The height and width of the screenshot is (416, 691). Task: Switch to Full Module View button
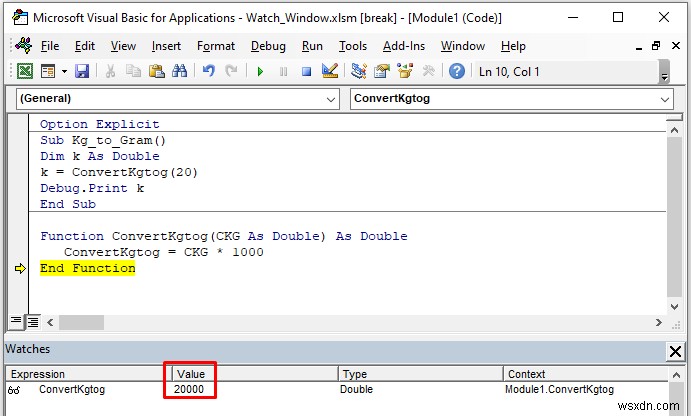(x=33, y=322)
